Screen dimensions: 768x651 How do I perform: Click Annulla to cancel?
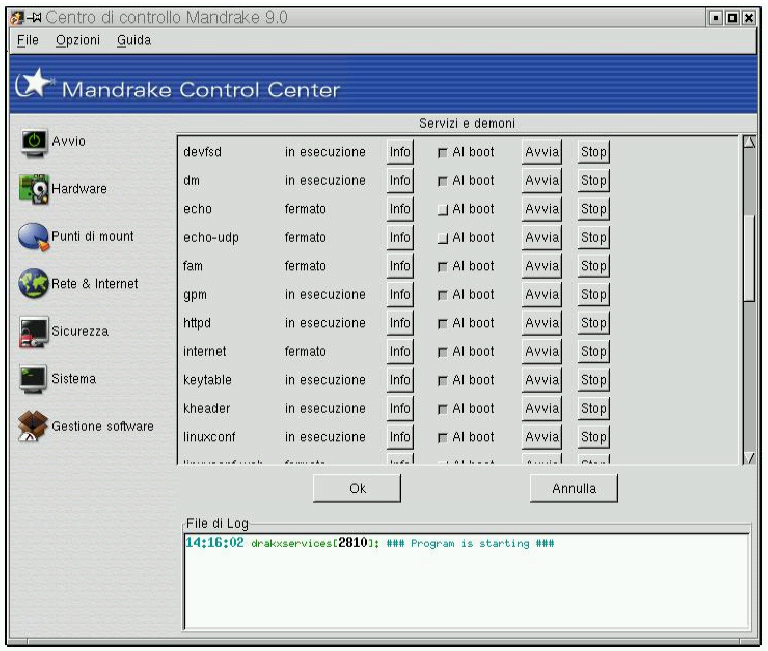click(x=573, y=489)
